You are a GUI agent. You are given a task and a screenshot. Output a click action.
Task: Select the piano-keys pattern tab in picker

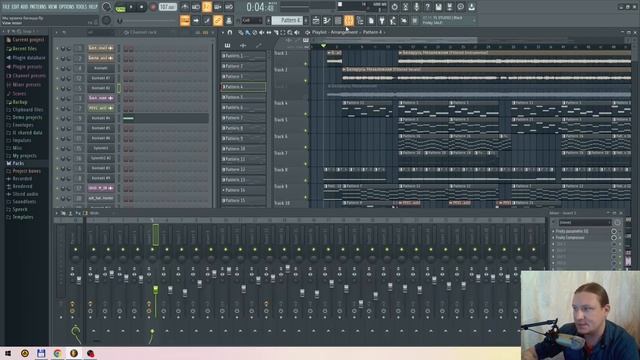(227, 45)
